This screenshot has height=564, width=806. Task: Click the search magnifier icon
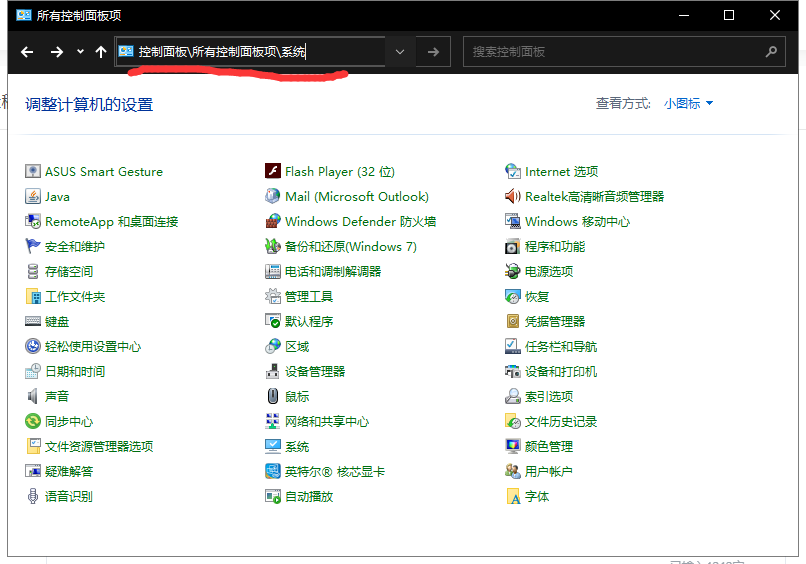click(x=771, y=51)
